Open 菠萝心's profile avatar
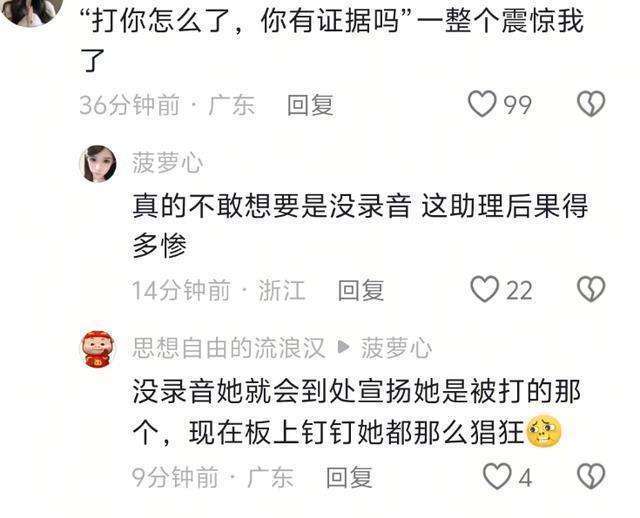Image resolution: width=640 pixels, height=518 pixels. pos(98,164)
